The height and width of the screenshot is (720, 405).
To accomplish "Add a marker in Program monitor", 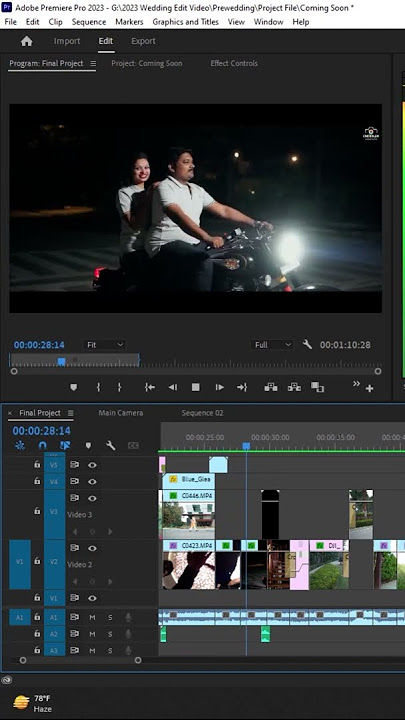I will [73, 388].
